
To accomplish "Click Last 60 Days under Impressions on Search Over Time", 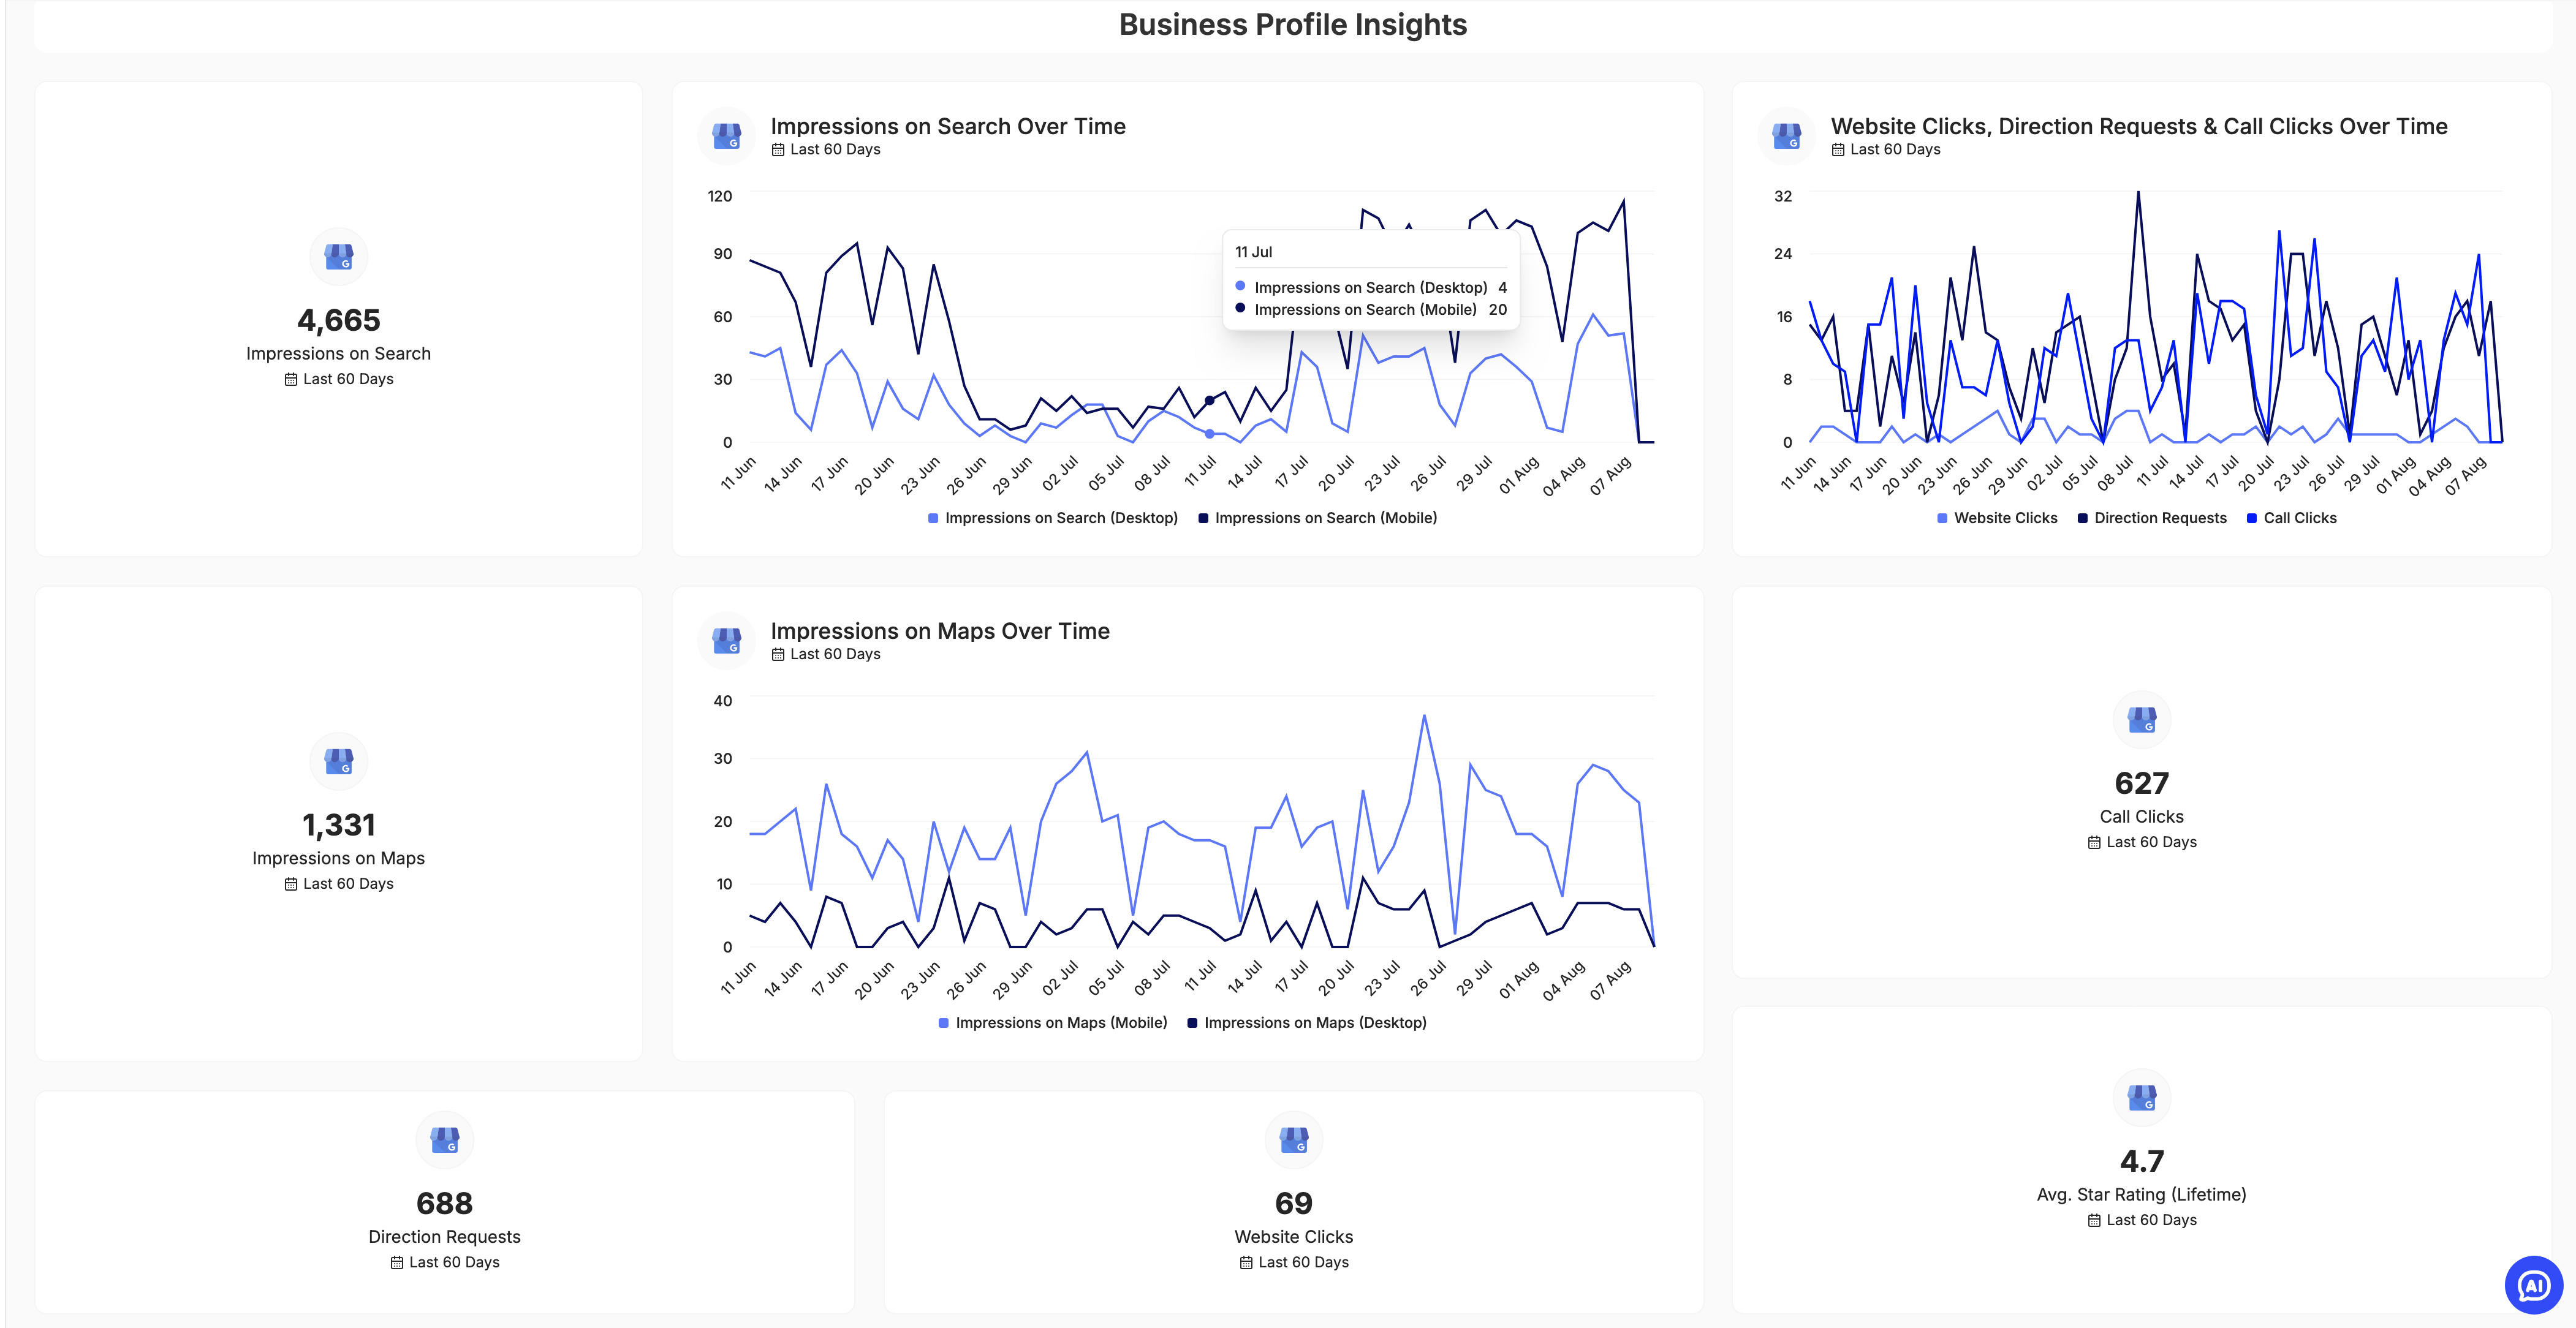I will point(835,150).
